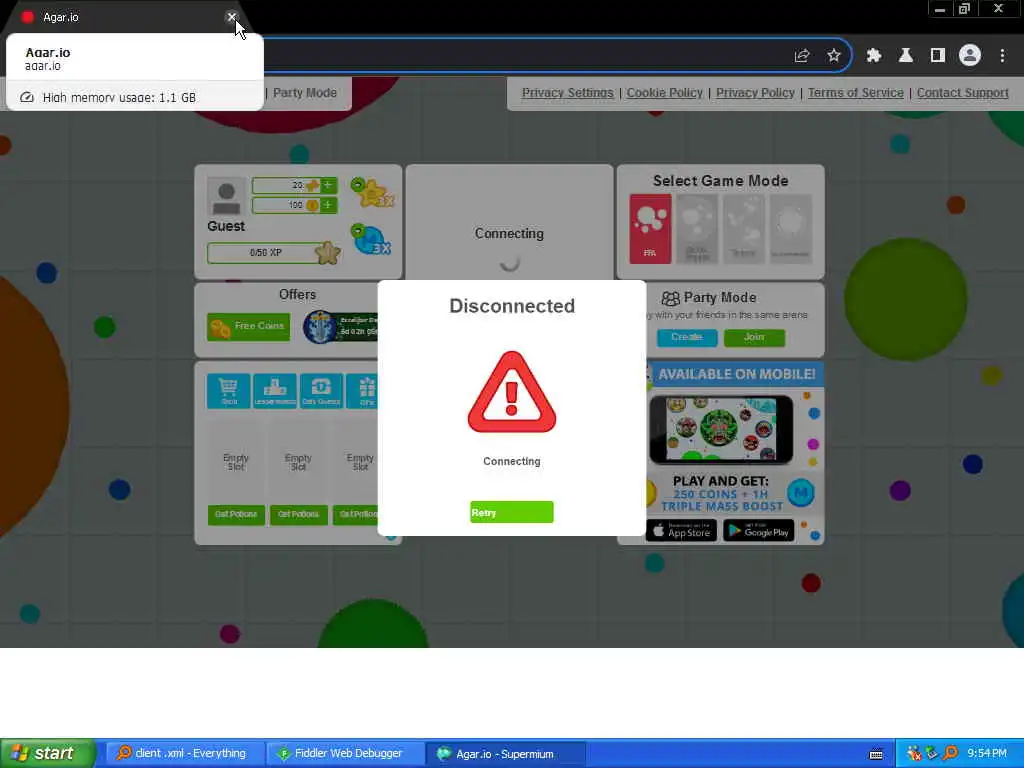
Task: Open the share page icon in address bar
Action: point(802,56)
